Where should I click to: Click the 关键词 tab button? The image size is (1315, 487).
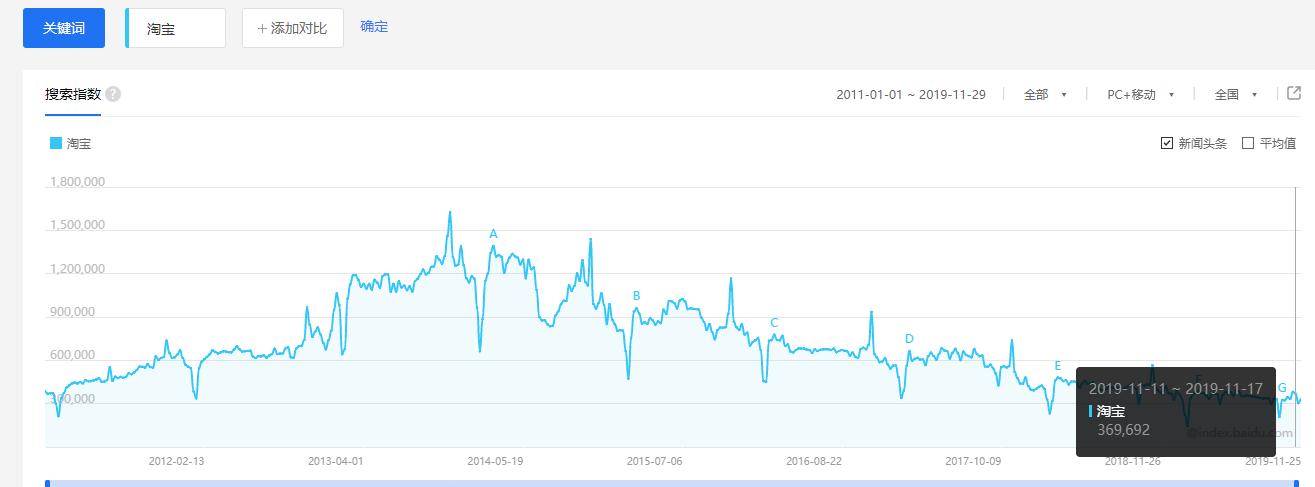coord(64,28)
